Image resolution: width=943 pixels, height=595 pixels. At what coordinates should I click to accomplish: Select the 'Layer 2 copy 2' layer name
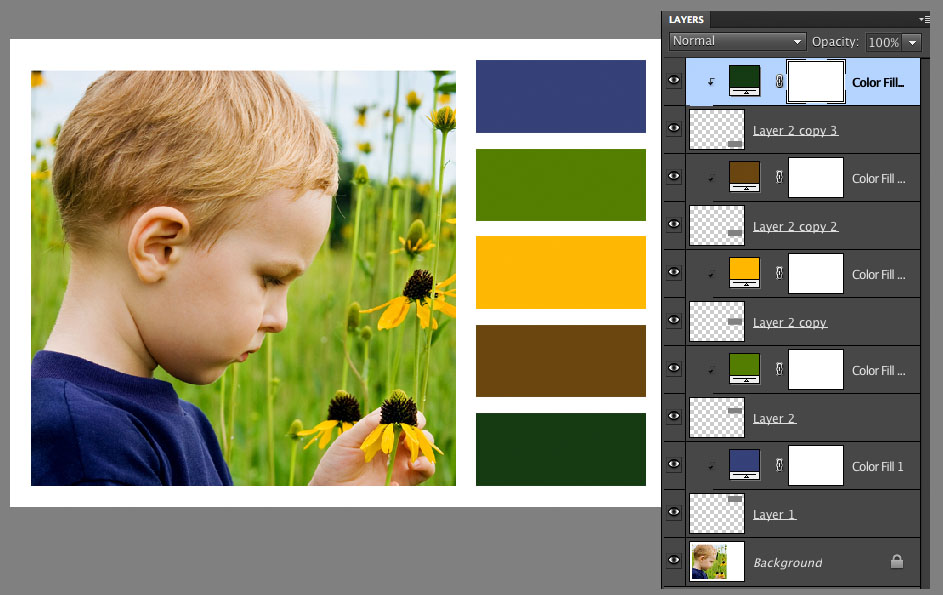(795, 227)
